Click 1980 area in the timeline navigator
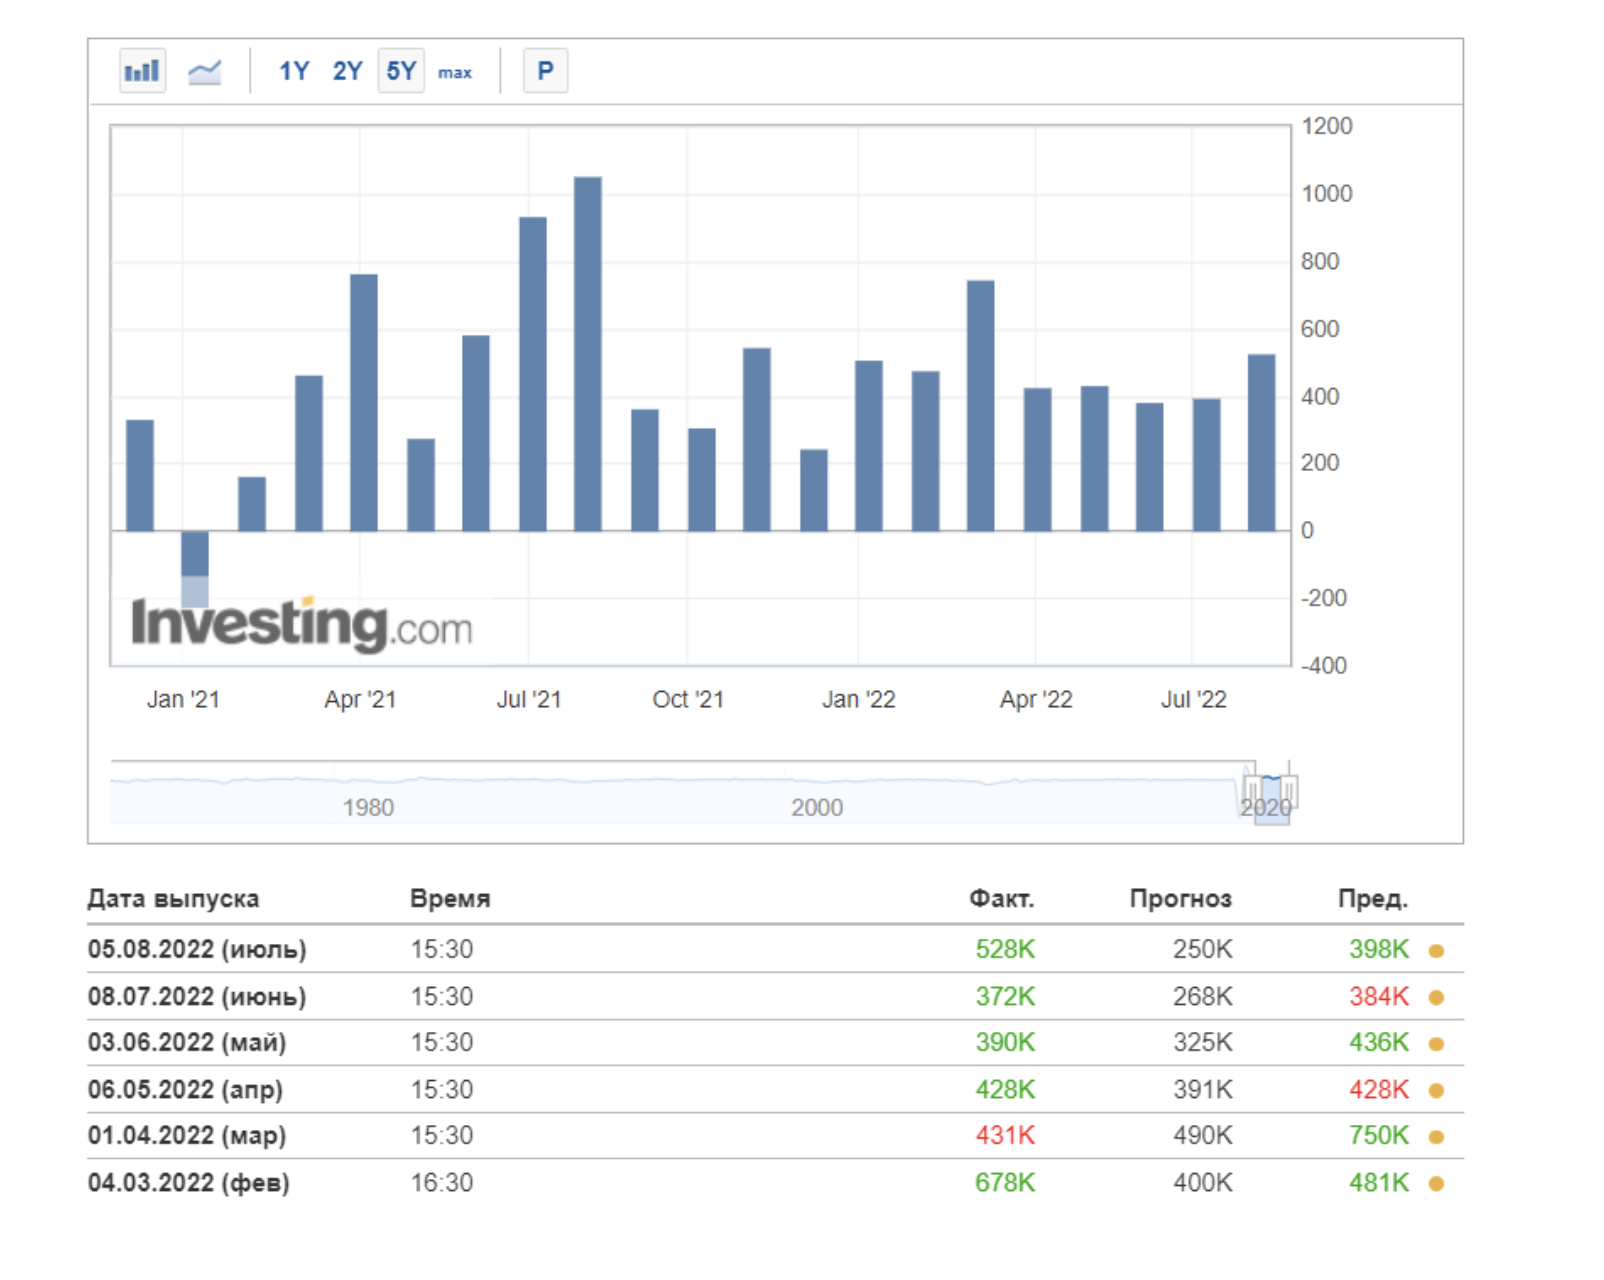The image size is (1604, 1280). [x=368, y=806]
